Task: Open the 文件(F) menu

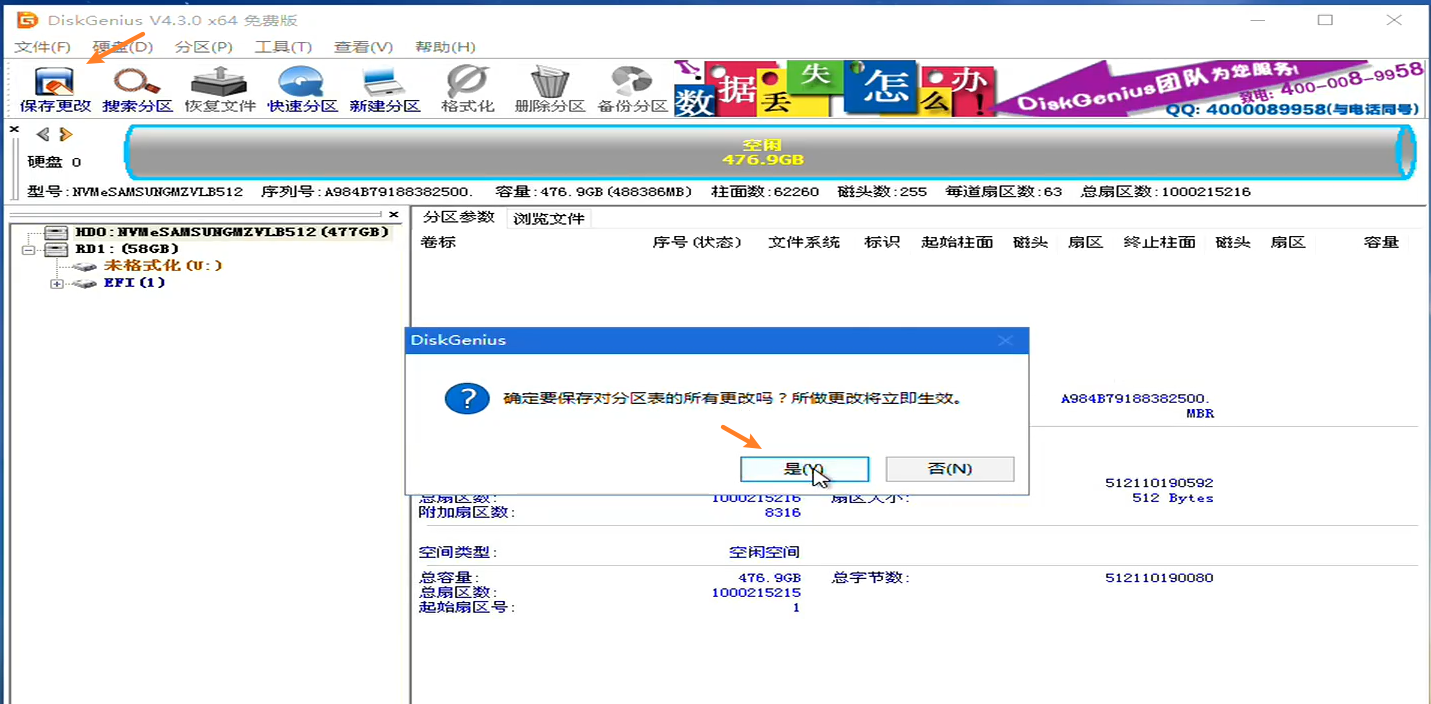Action: tap(42, 47)
